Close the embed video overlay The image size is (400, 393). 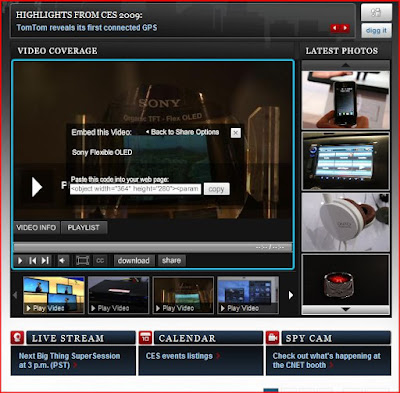[x=236, y=133]
